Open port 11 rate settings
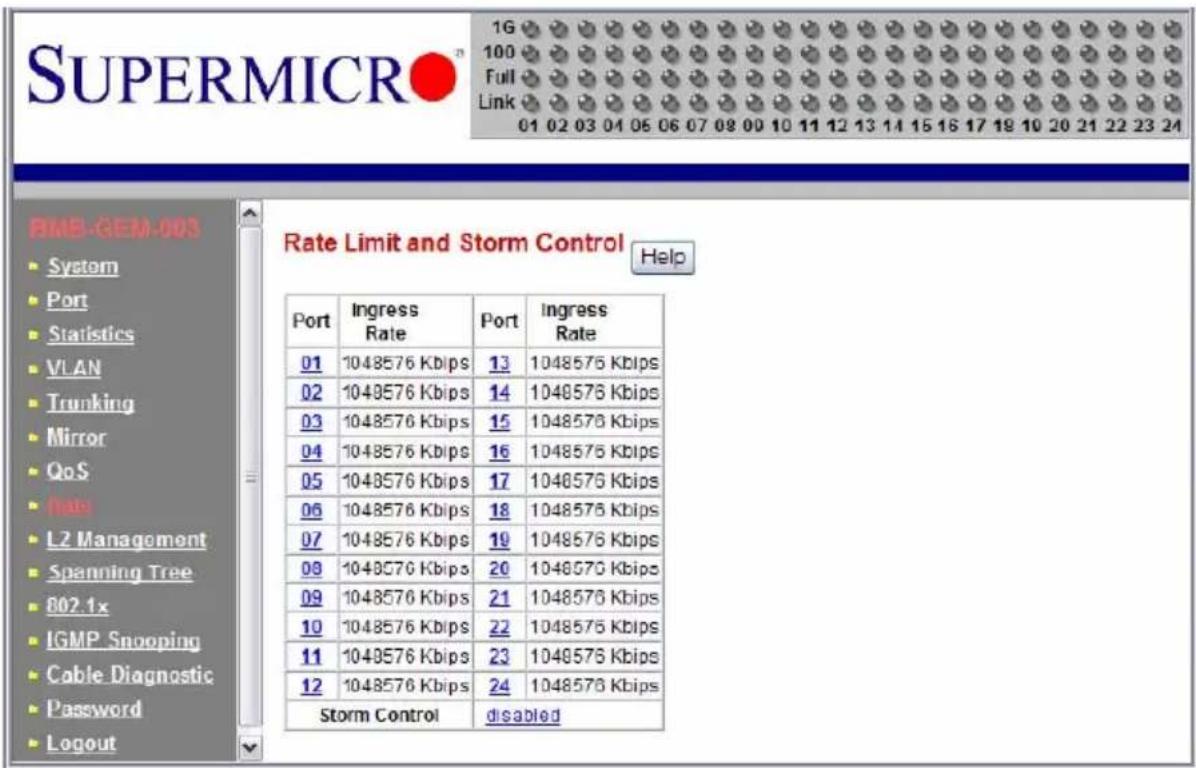Screen dimensions: 1196x768 310,657
